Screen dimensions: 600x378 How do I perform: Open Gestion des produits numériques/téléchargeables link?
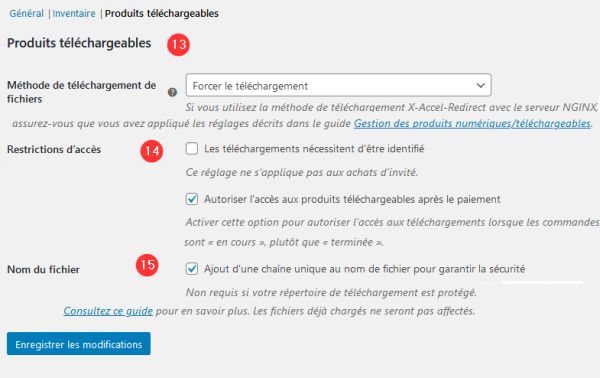(472, 124)
